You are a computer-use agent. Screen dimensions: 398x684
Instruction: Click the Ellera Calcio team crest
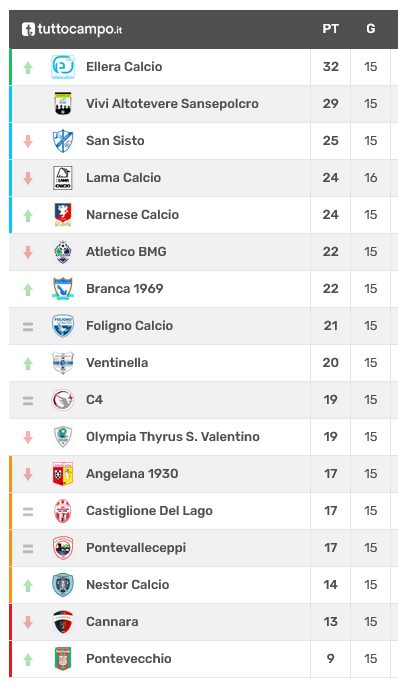(x=63, y=67)
